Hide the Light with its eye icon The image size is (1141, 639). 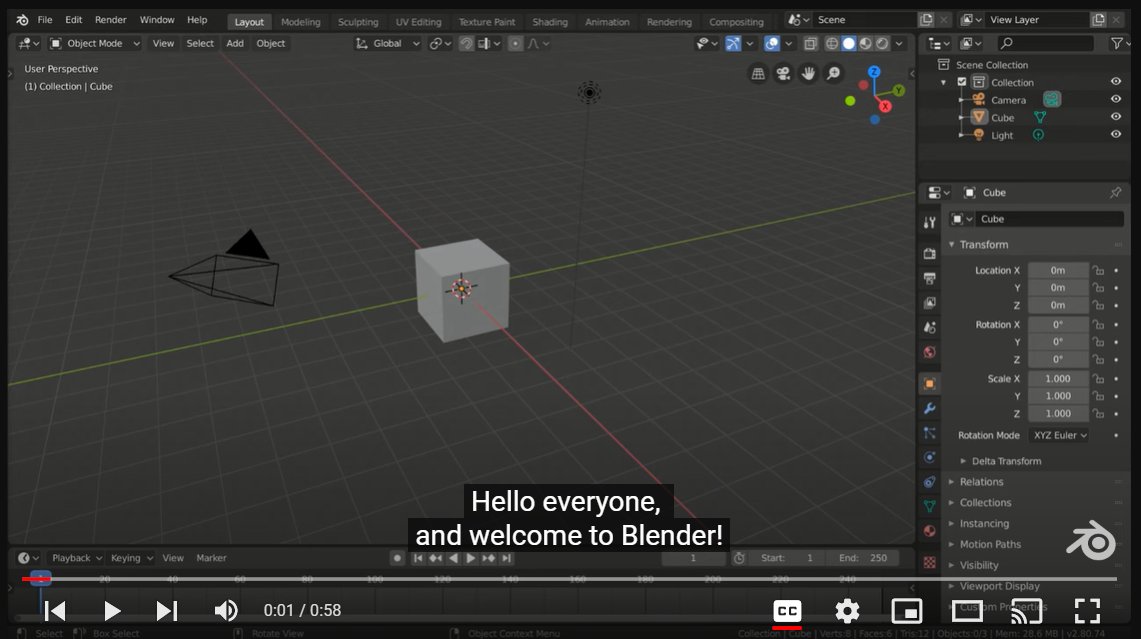point(1116,134)
